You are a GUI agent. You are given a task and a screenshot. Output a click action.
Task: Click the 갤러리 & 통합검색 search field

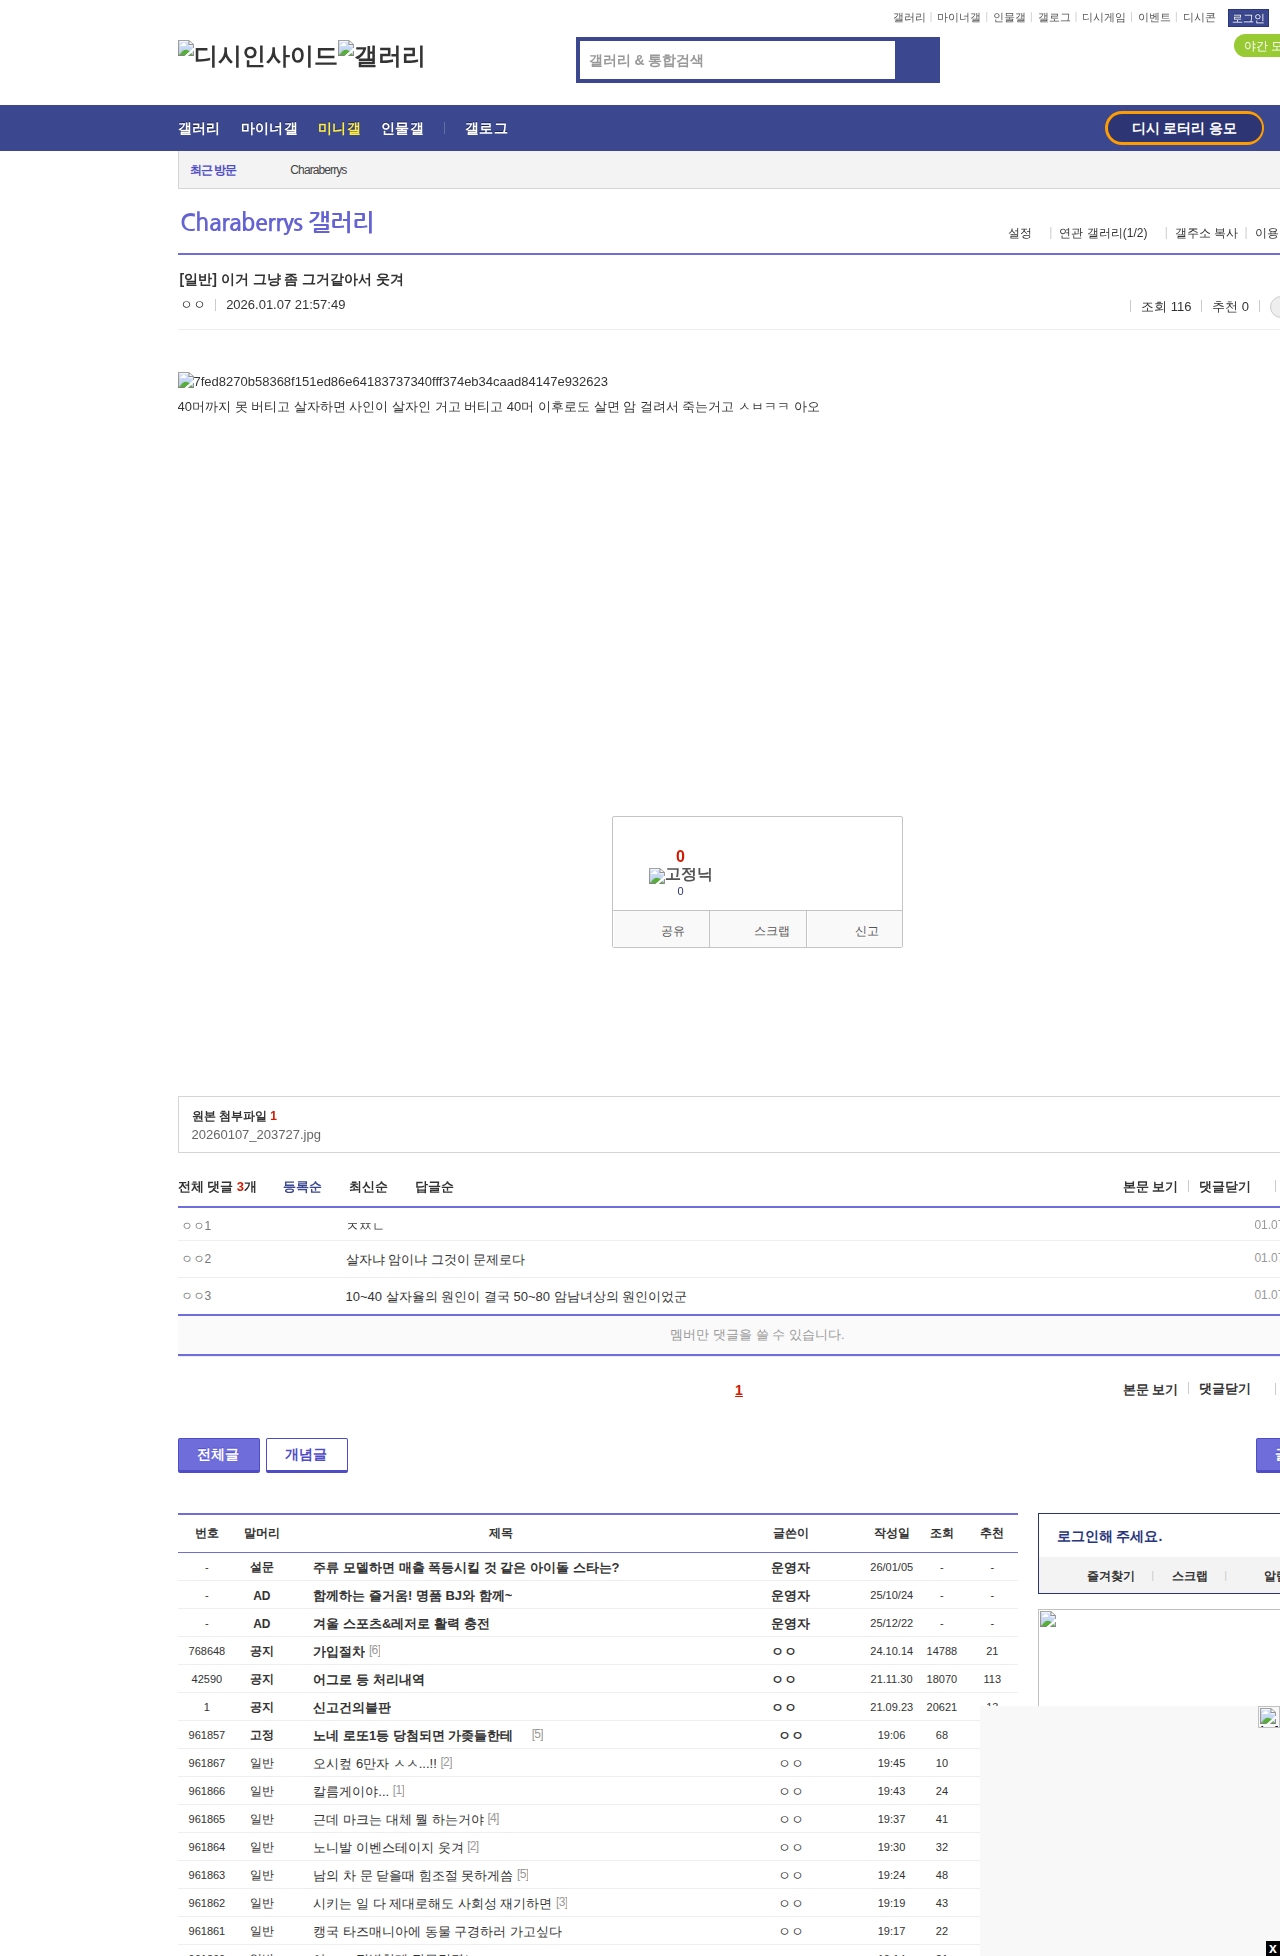tap(738, 60)
